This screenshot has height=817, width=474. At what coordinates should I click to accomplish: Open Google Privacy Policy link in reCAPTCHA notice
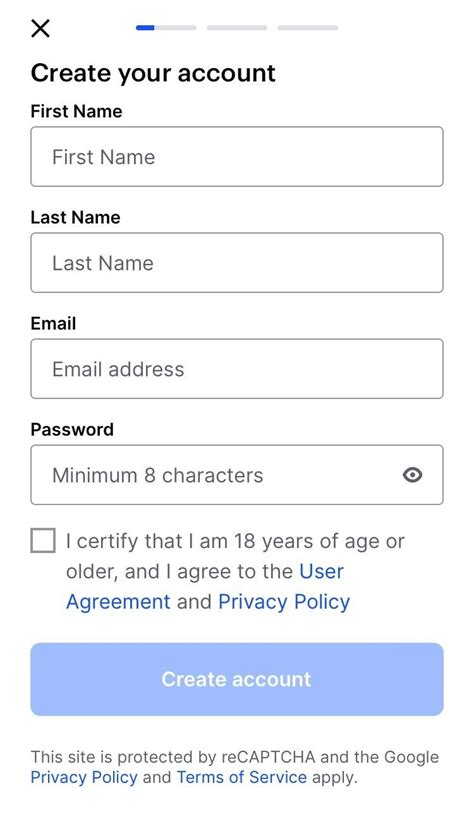[84, 777]
